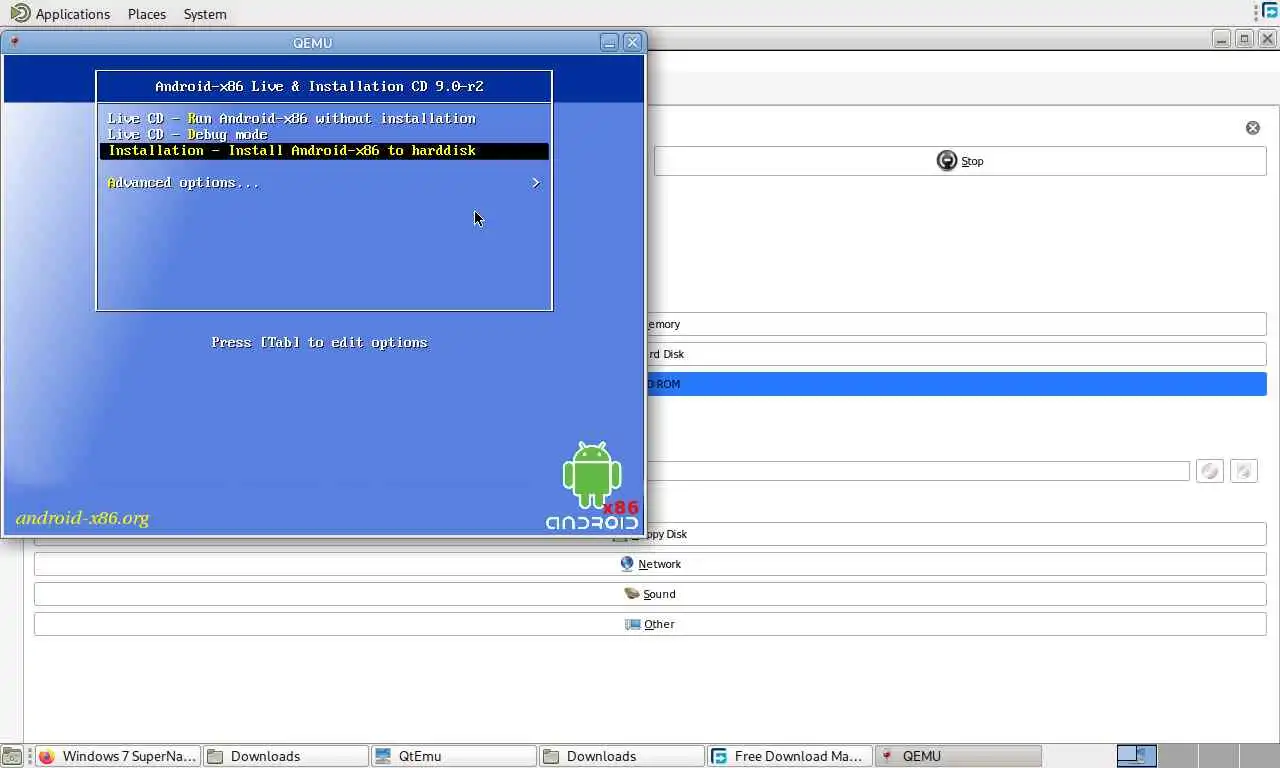Click the android-x86.org text in QEMU
Viewport: 1280px width, 768px height.
point(82,519)
